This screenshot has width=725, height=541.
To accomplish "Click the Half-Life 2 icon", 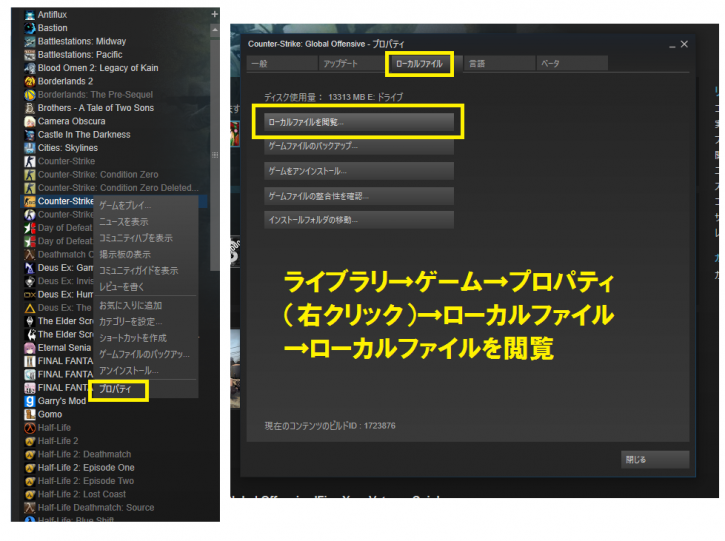I will [x=30, y=441].
